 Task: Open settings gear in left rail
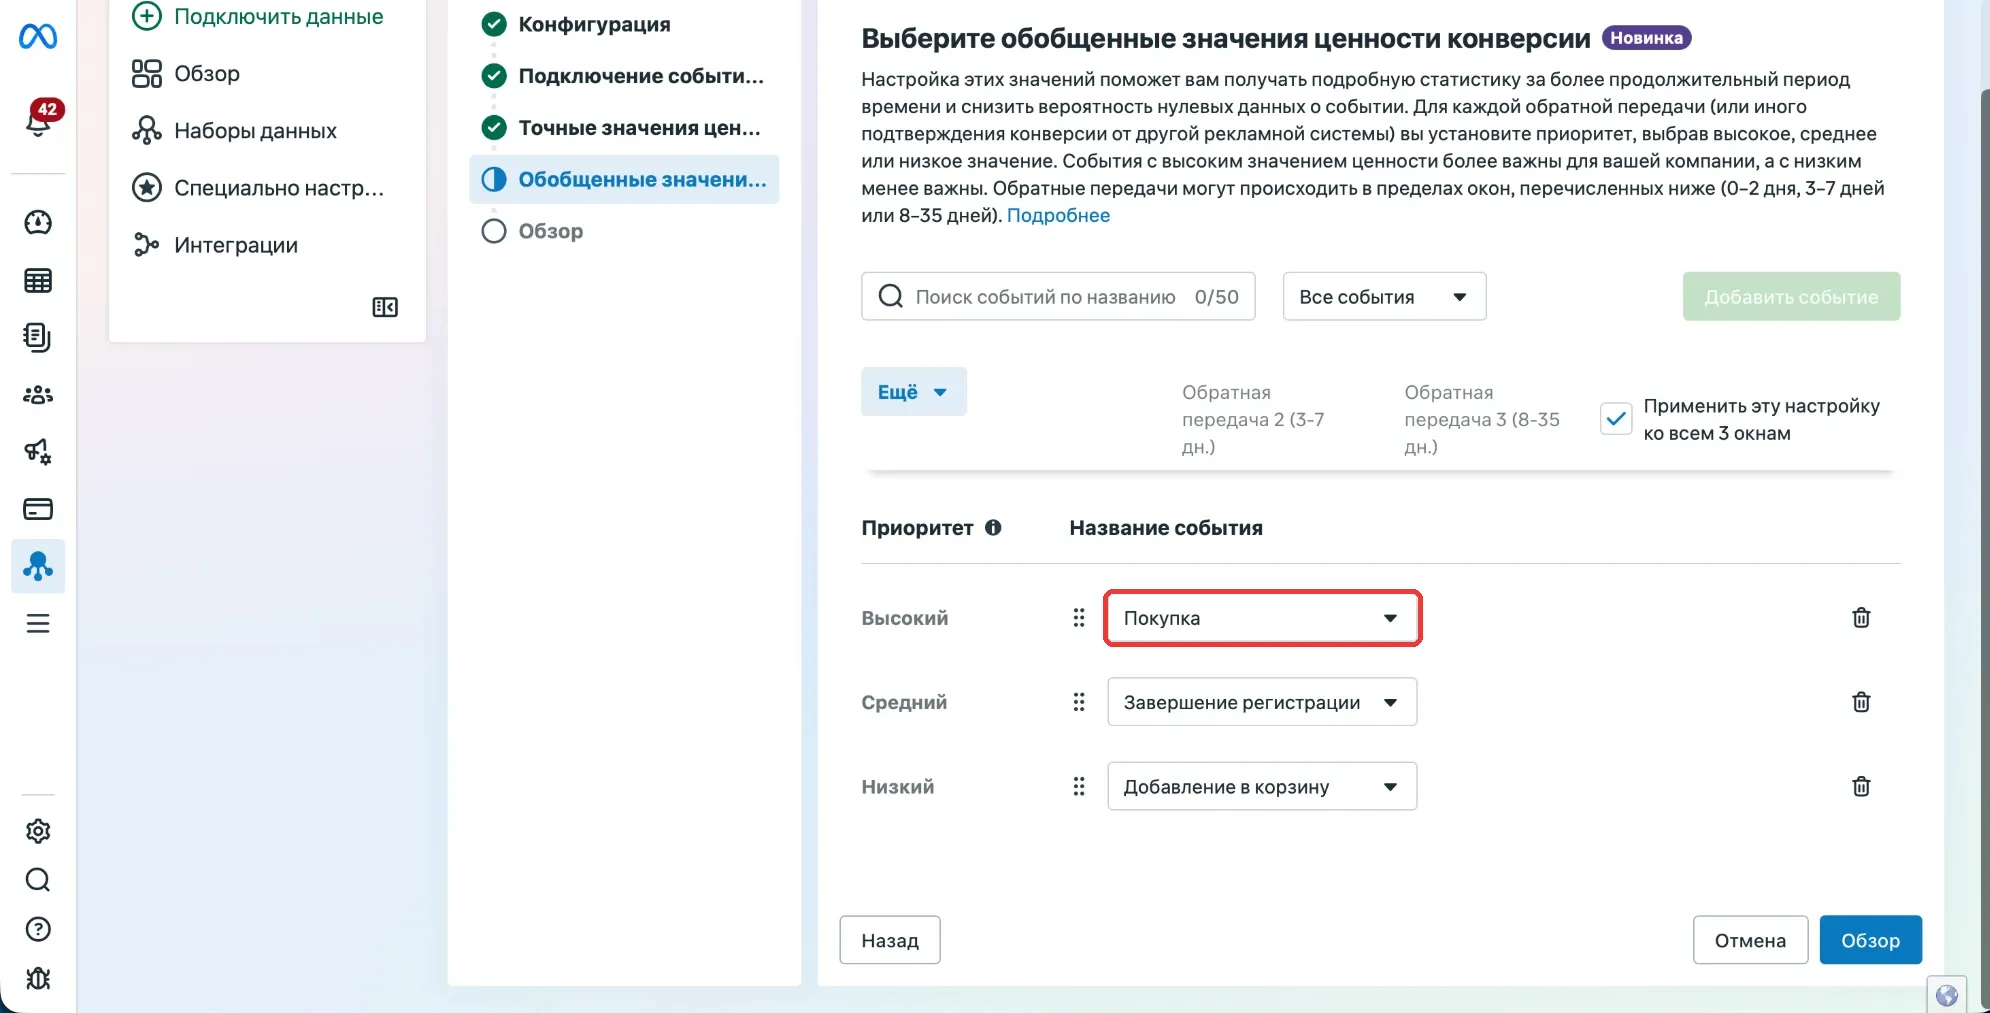pyautogui.click(x=38, y=831)
